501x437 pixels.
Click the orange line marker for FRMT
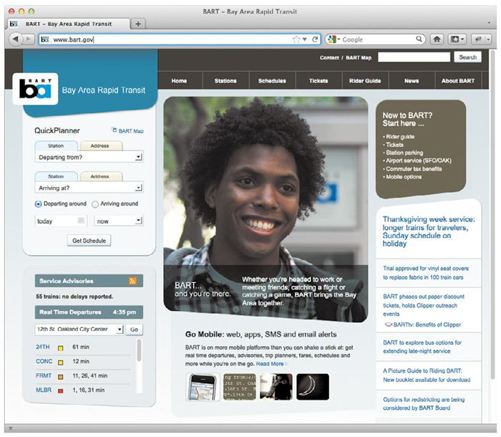61,377
